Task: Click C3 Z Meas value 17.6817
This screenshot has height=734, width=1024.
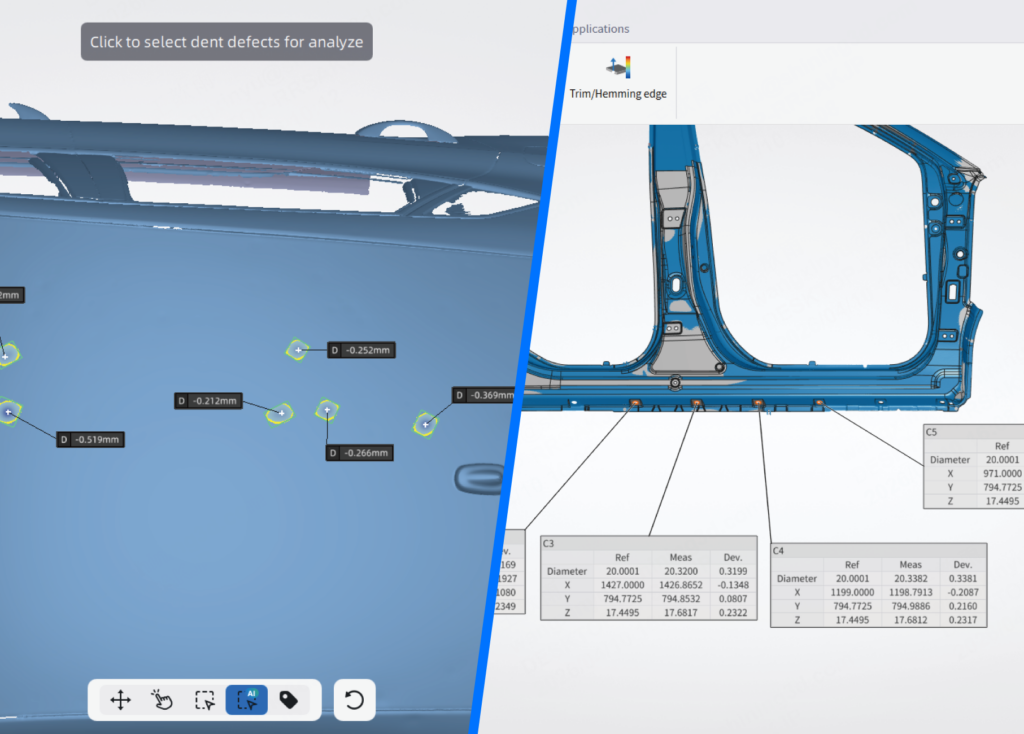Action: (680, 613)
